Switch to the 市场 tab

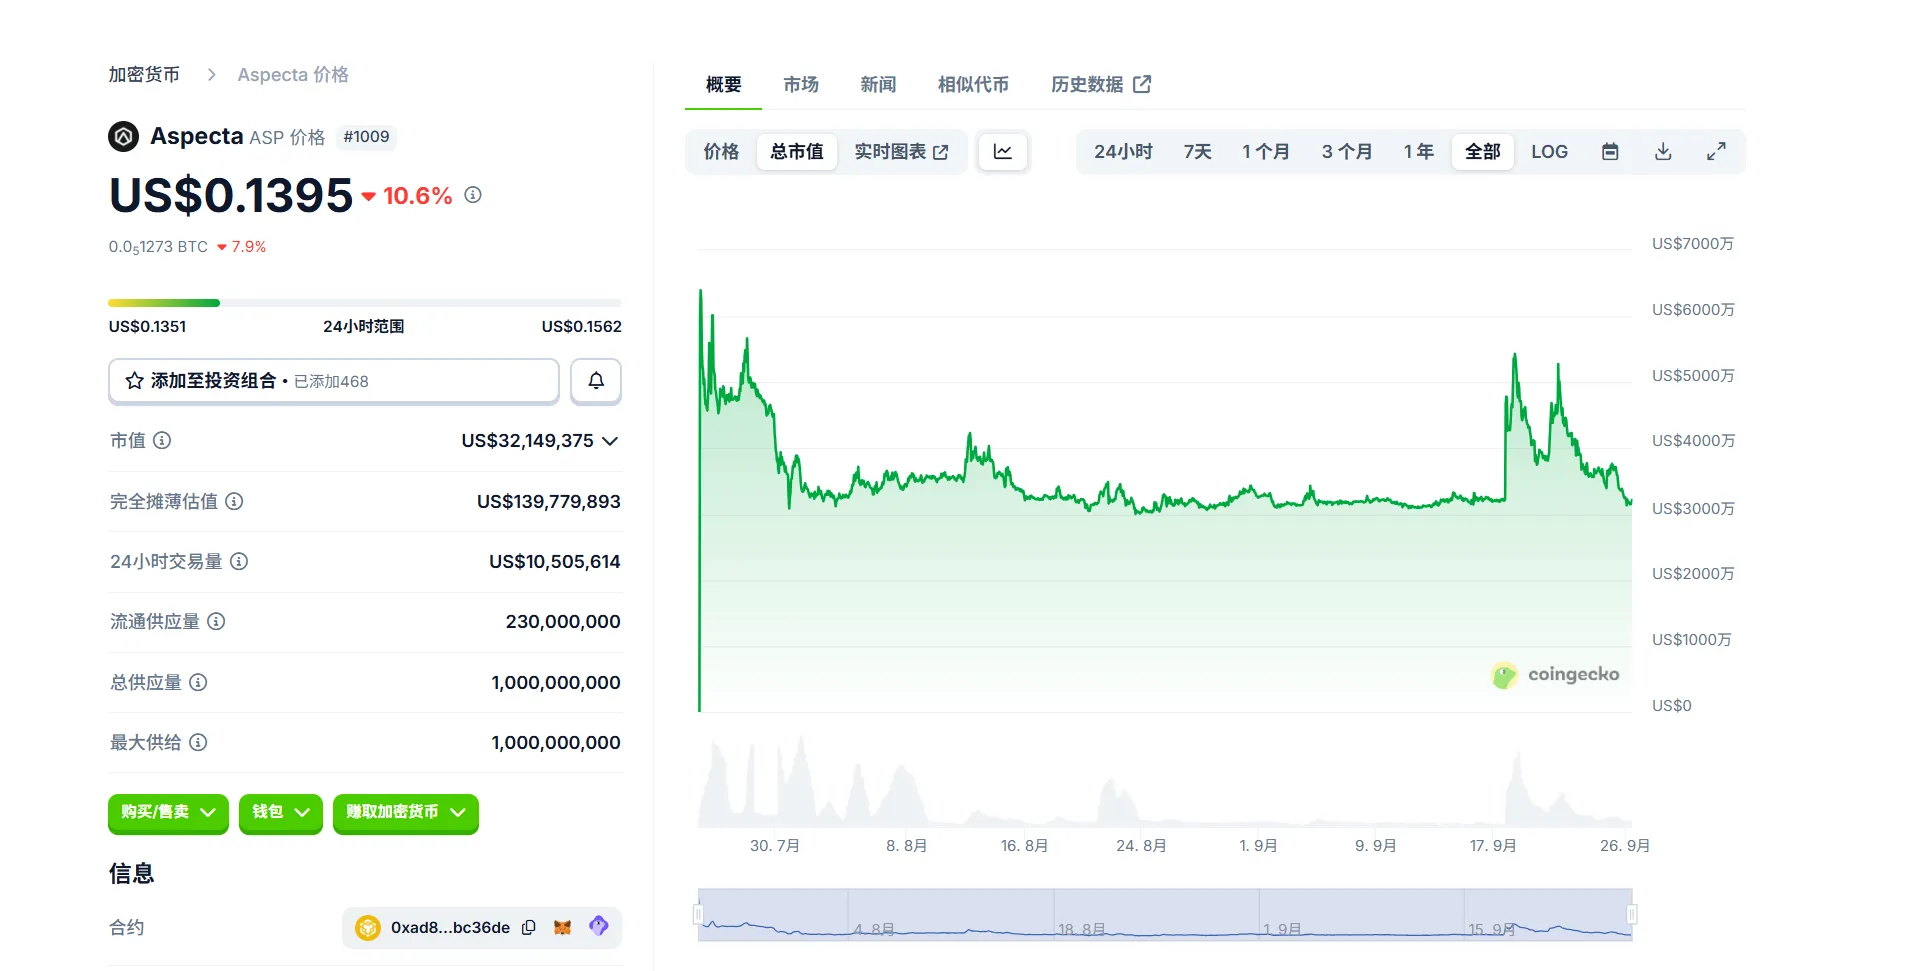click(x=800, y=85)
